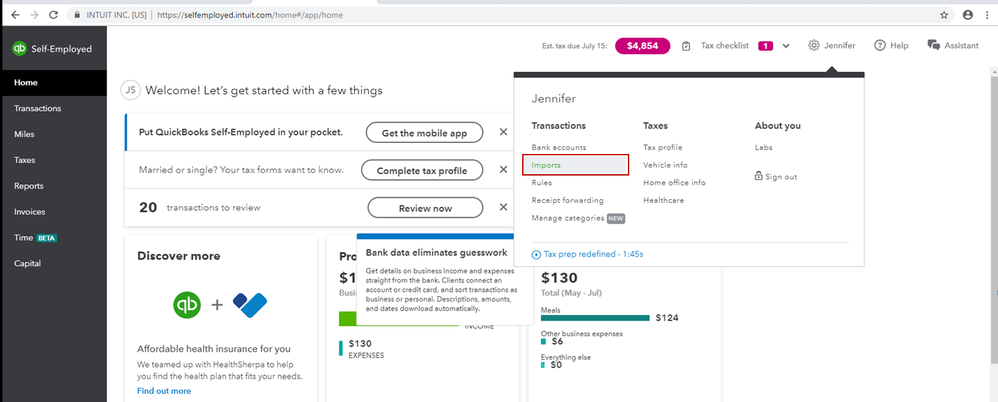Open settings via the gear icon beside Jennifer
Image resolution: width=998 pixels, height=402 pixels.
pyautogui.click(x=813, y=46)
